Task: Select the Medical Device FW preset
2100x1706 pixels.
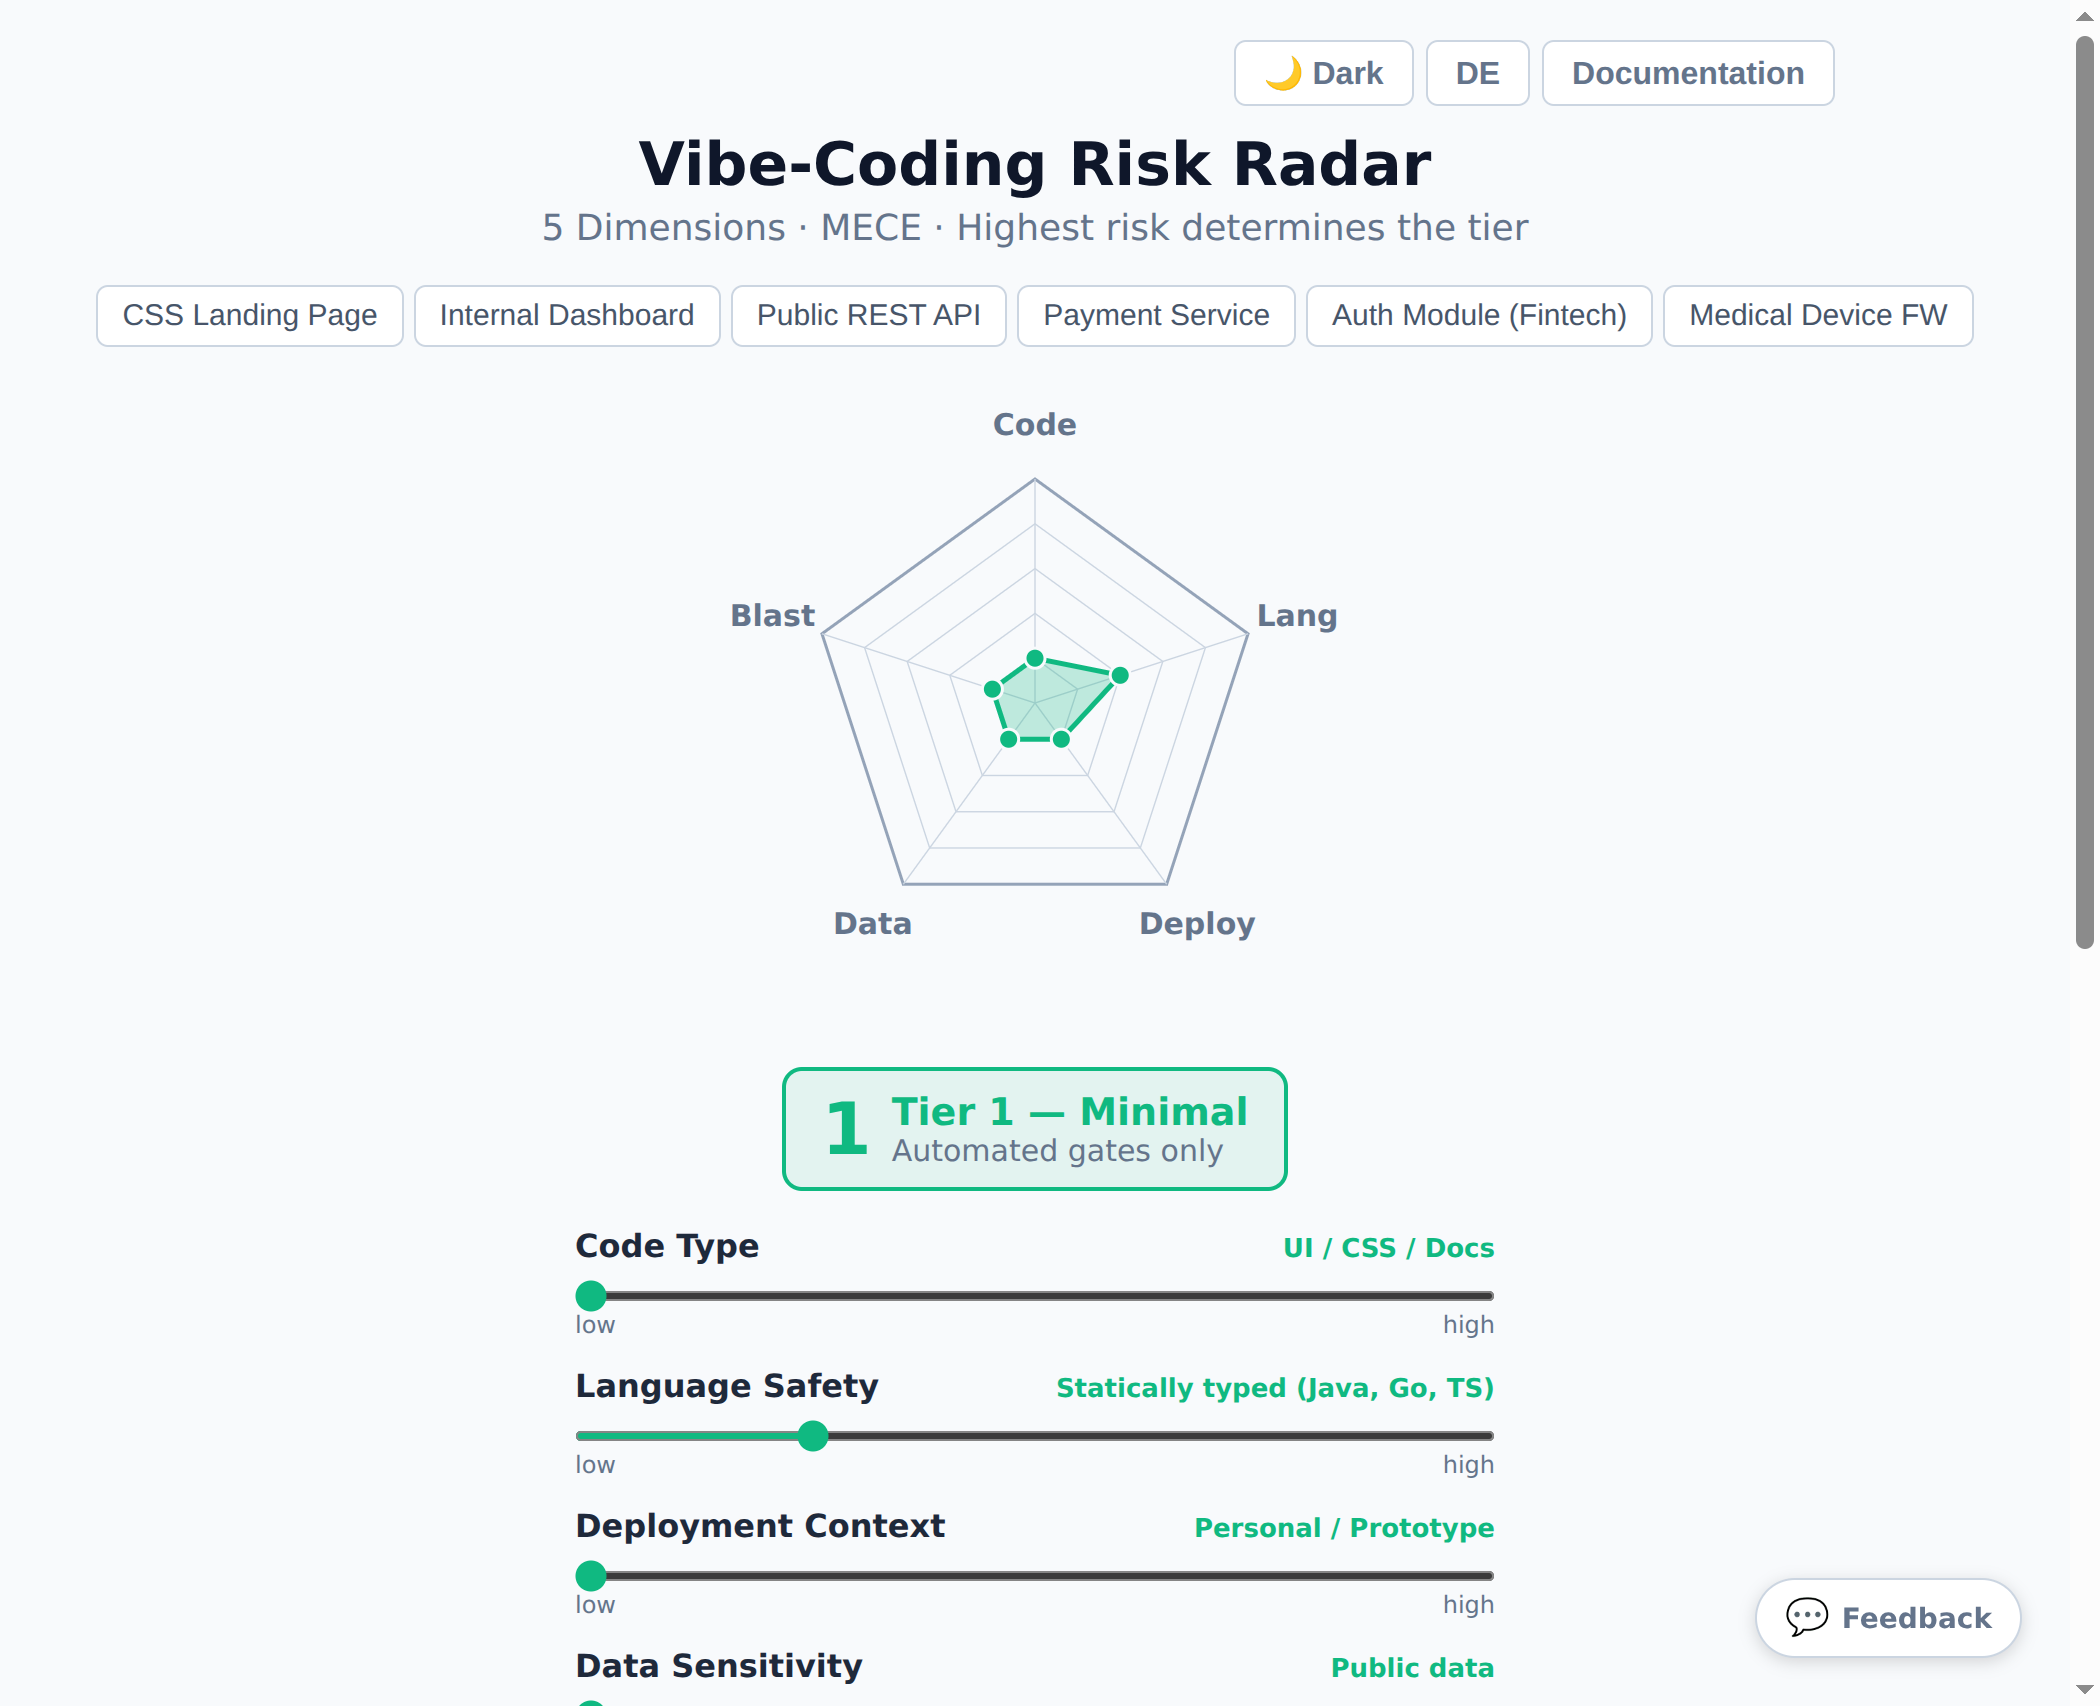Action: (1817, 315)
